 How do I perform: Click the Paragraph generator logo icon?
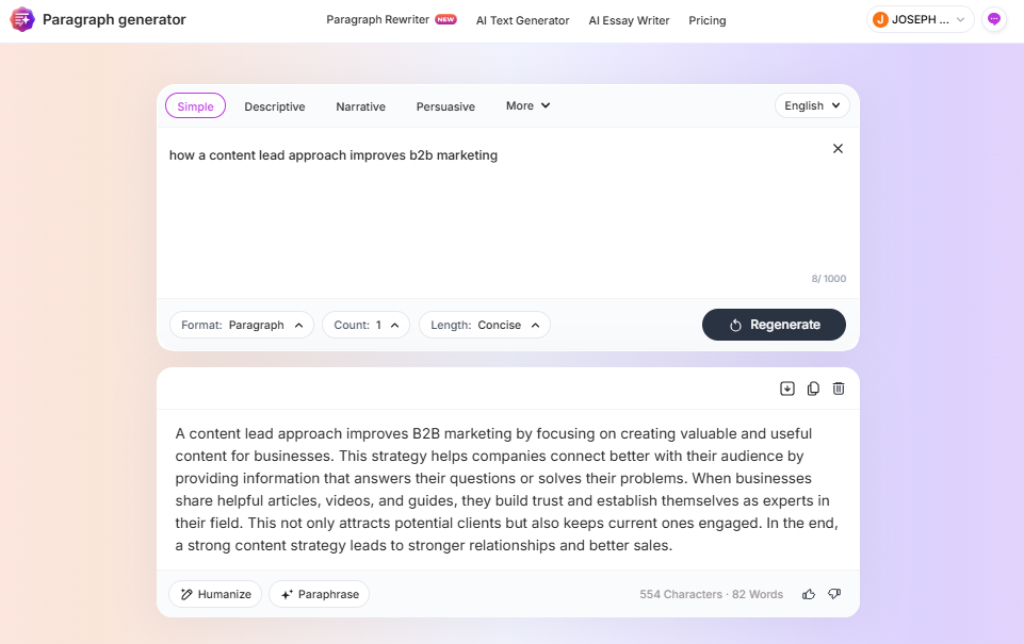click(x=22, y=20)
